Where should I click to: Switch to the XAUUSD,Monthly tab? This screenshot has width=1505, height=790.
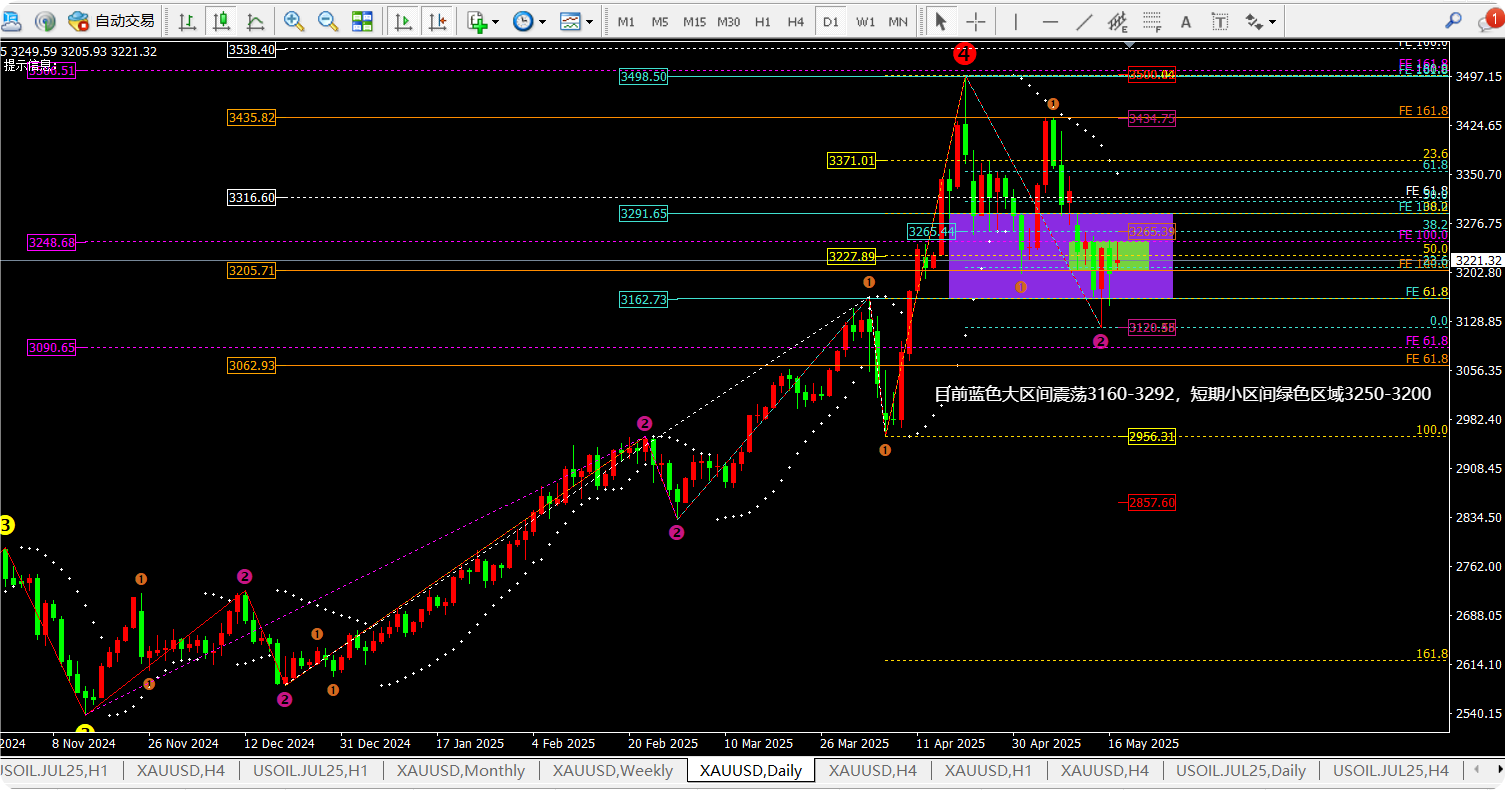pyautogui.click(x=460, y=771)
